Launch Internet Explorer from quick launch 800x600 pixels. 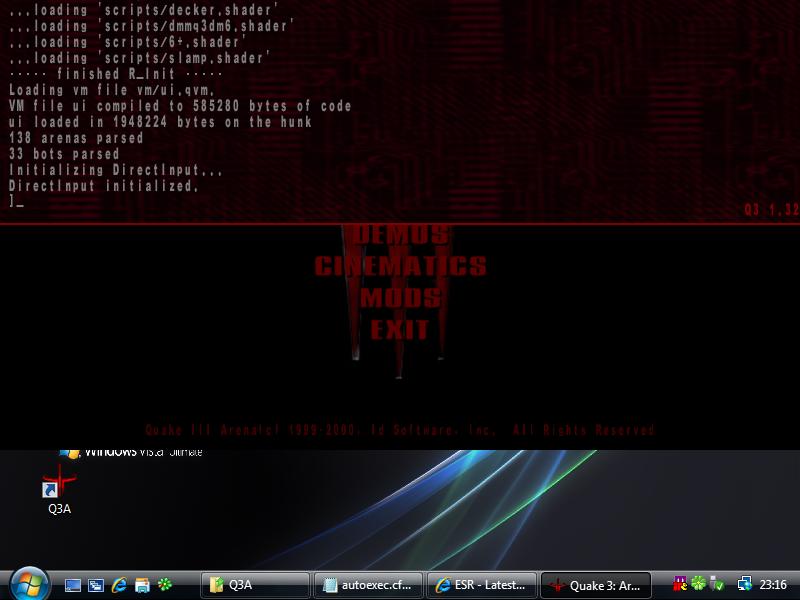(119, 585)
